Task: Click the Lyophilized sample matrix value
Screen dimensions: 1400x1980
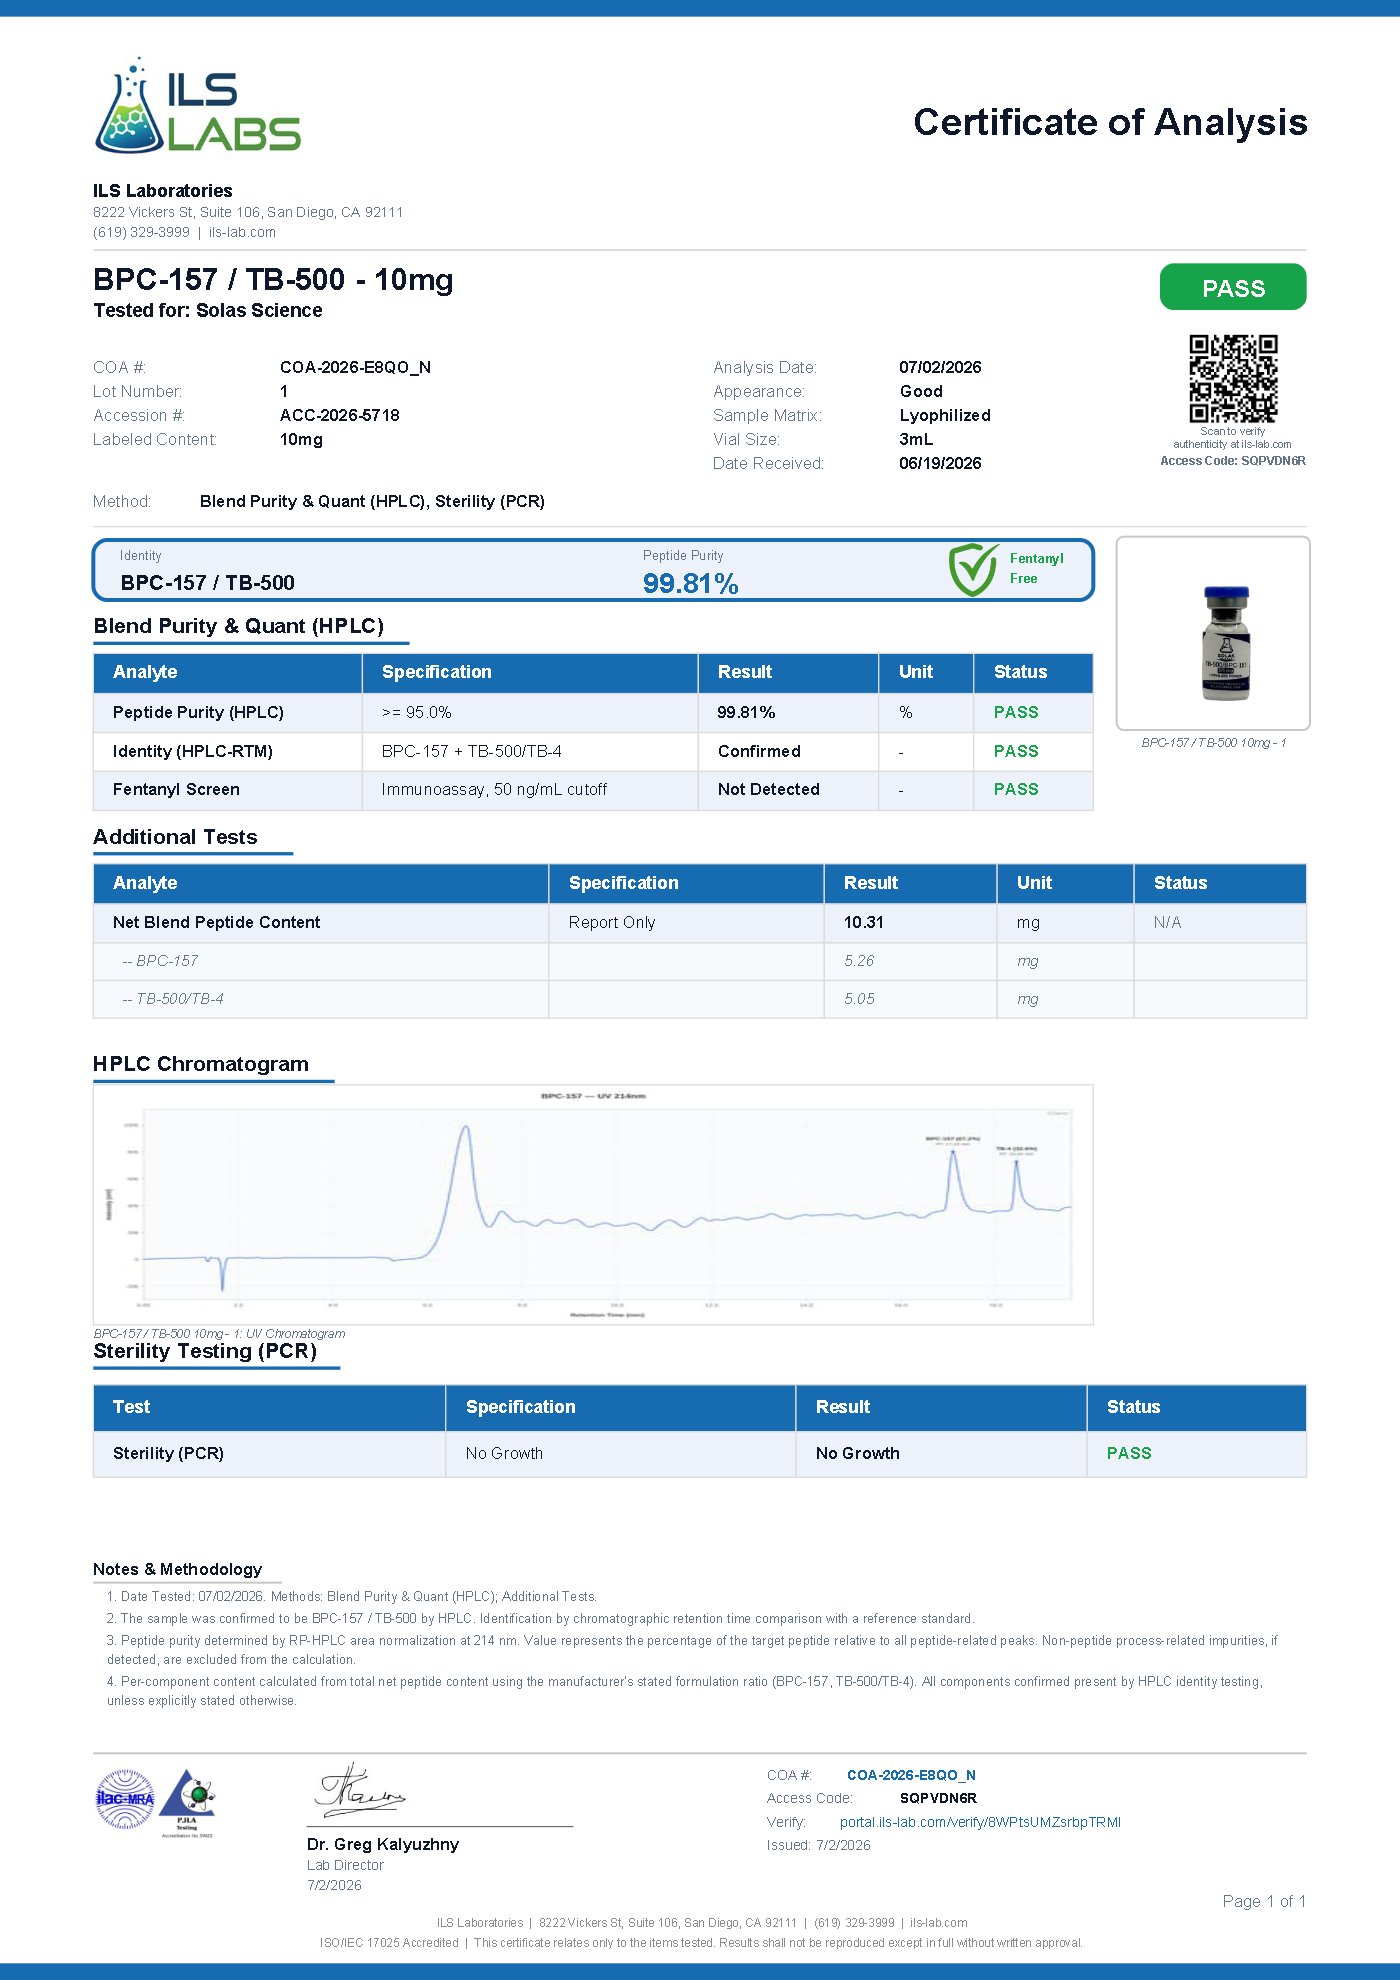Action: [x=945, y=415]
